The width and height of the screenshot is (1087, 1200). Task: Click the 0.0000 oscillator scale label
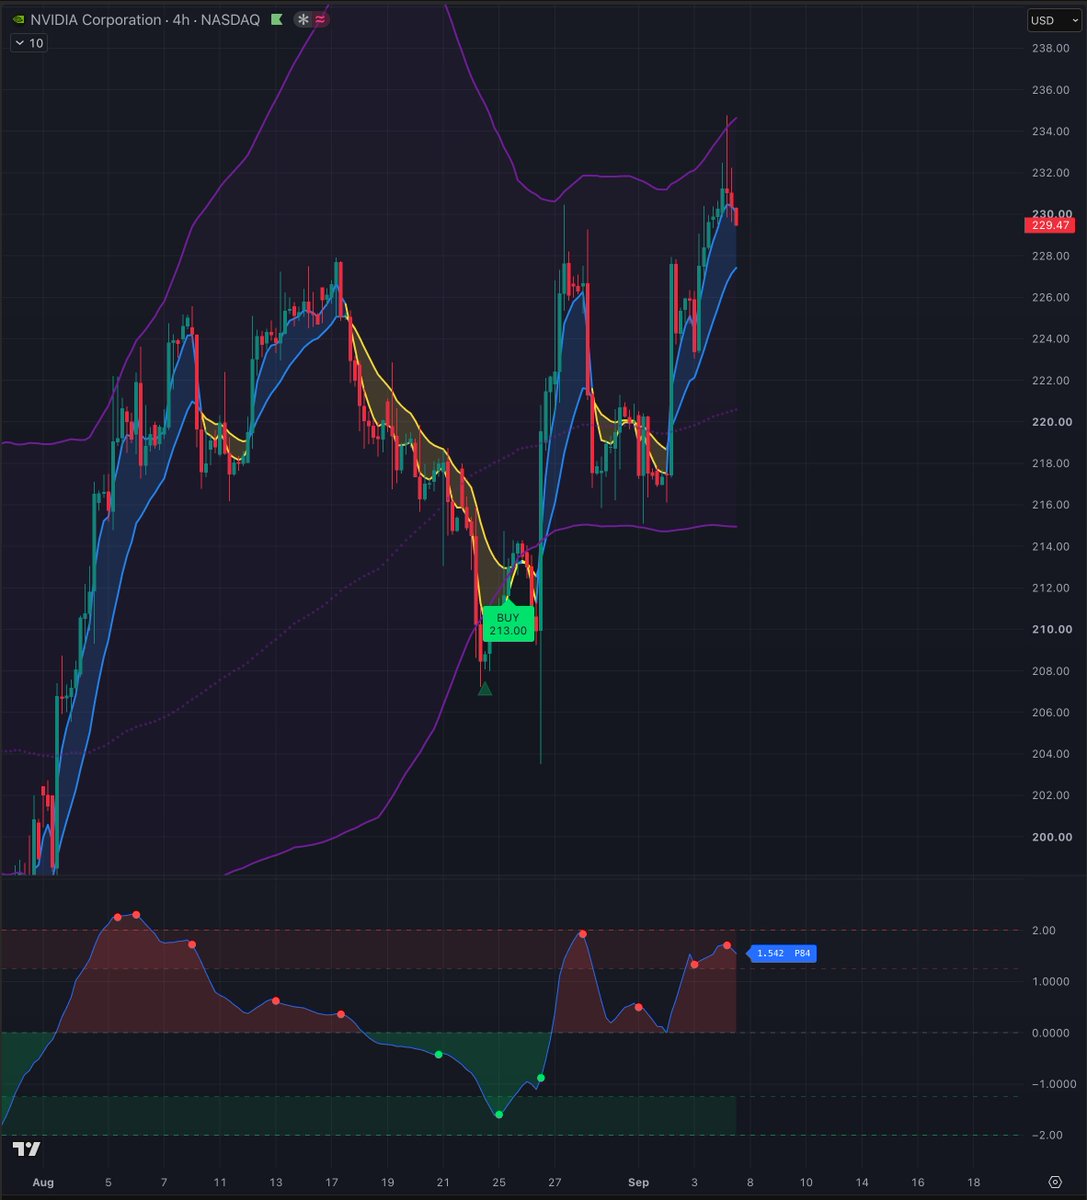point(1051,1033)
